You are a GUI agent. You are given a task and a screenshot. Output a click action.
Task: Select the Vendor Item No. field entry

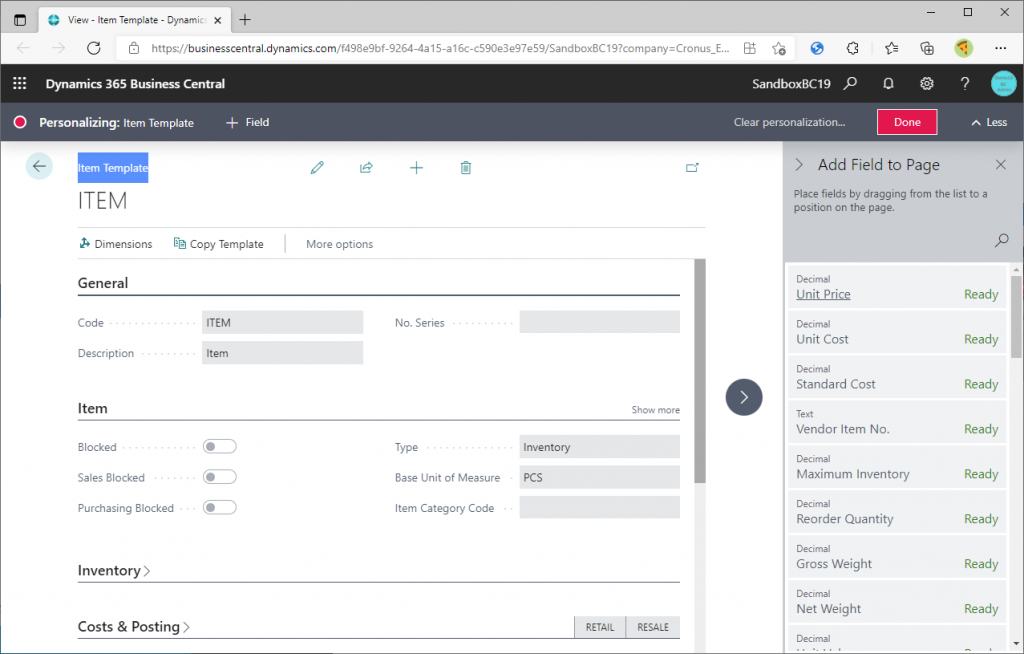pyautogui.click(x=897, y=423)
